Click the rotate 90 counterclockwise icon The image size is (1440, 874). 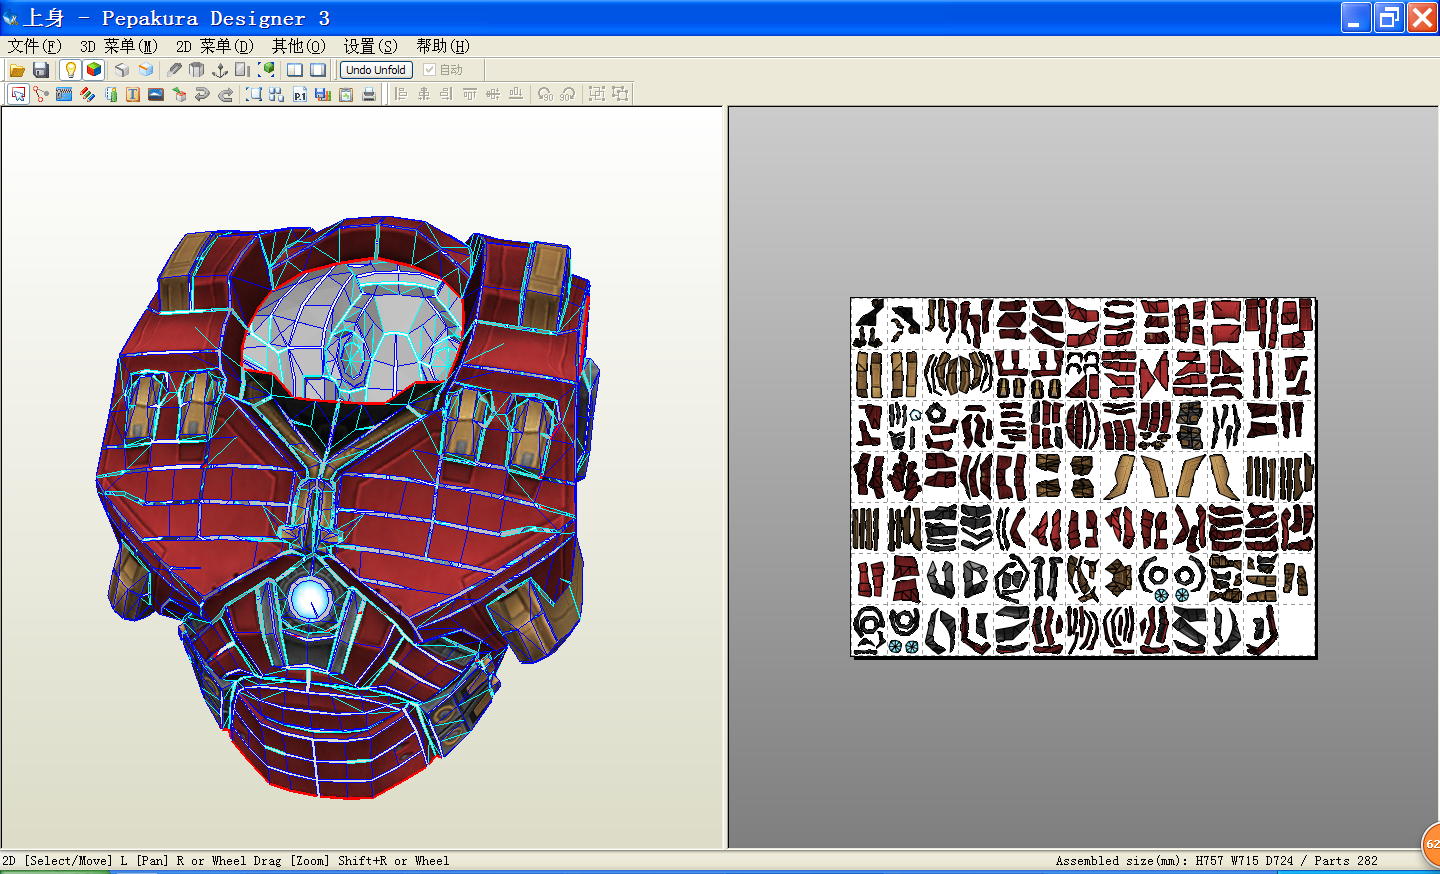545,94
